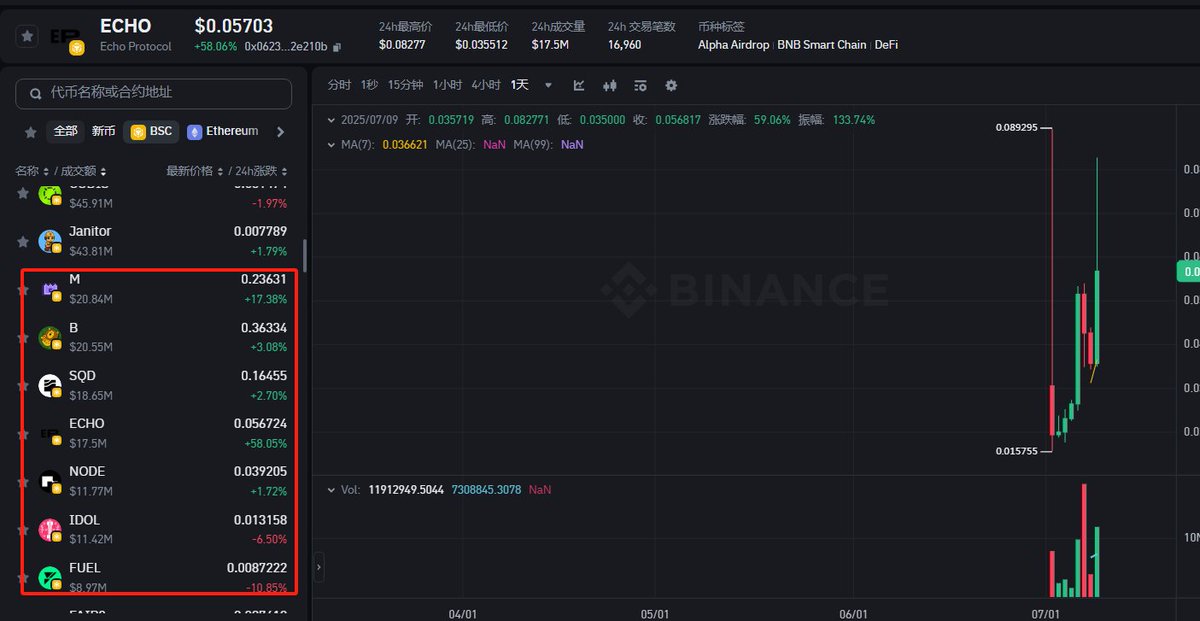The width and height of the screenshot is (1200, 621).
Task: Star the FUEL token row
Action: click(22, 578)
